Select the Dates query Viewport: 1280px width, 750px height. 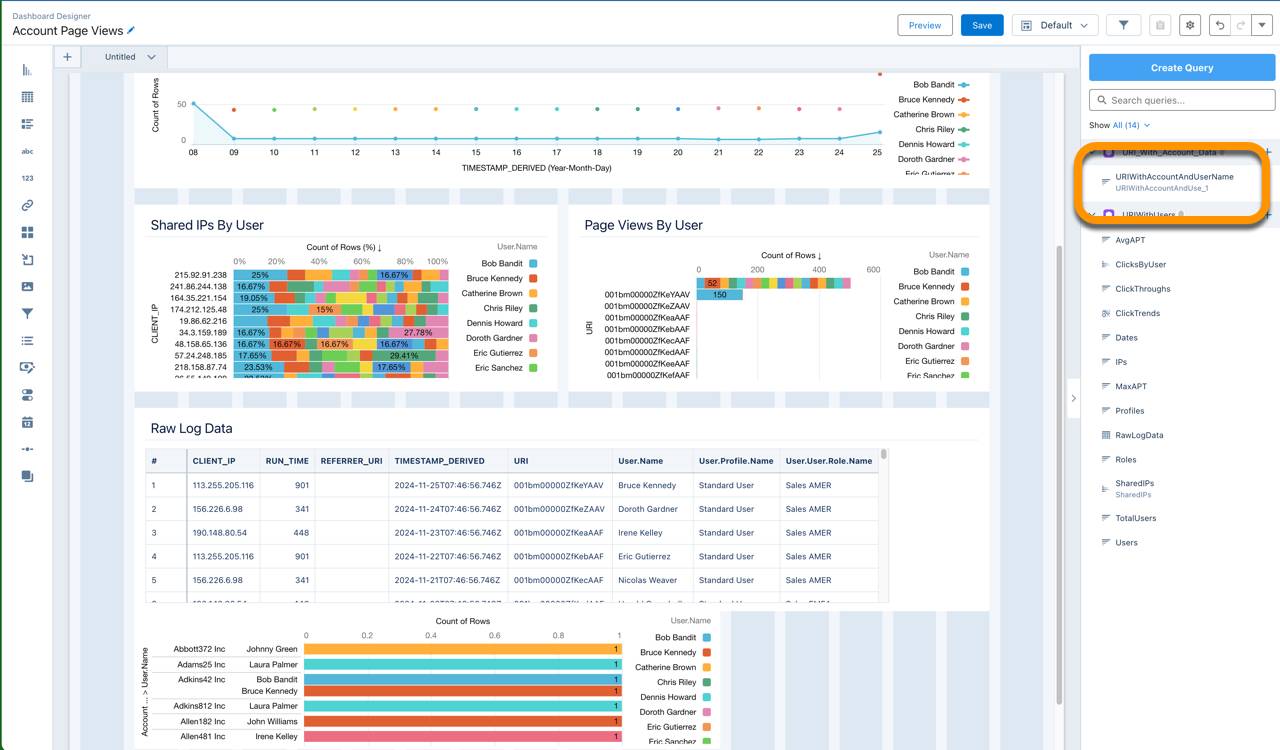1126,338
